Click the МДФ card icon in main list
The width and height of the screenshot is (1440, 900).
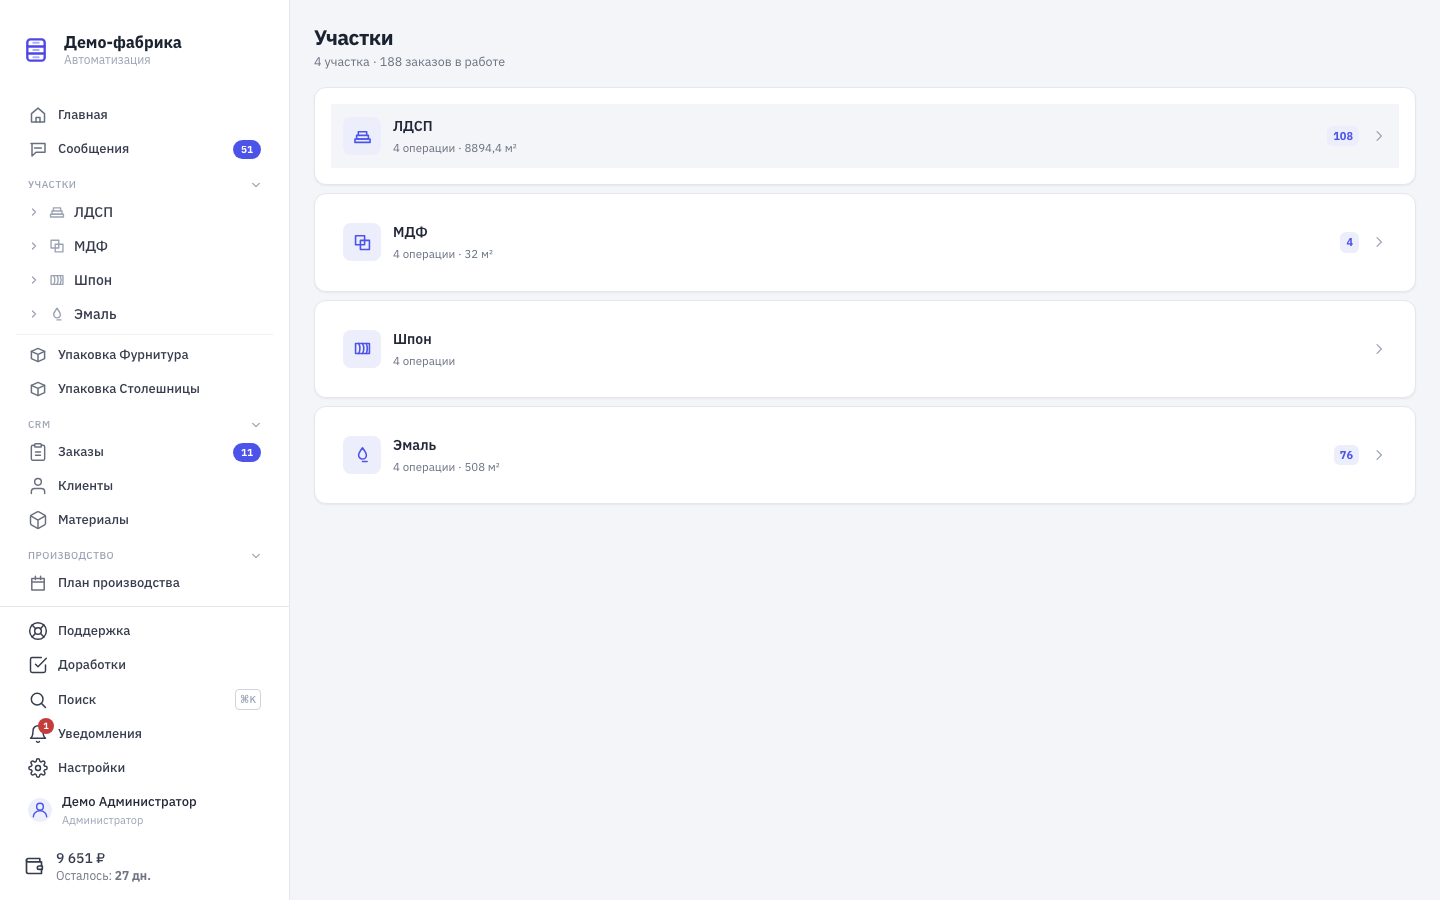pos(362,242)
